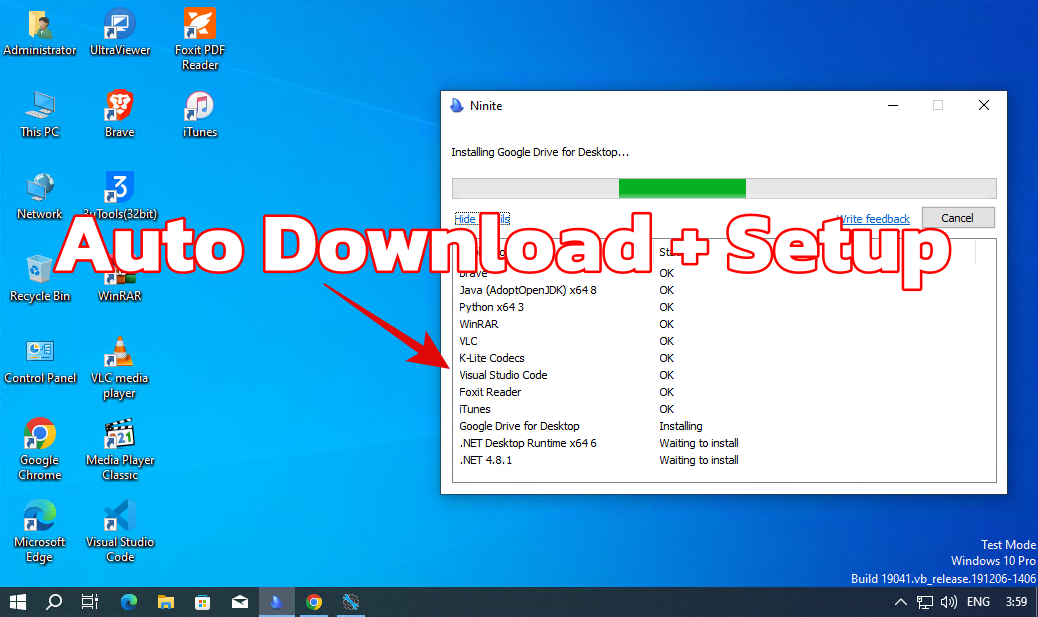Open Edge from the taskbar
This screenshot has width=1038, height=617.
[x=128, y=602]
